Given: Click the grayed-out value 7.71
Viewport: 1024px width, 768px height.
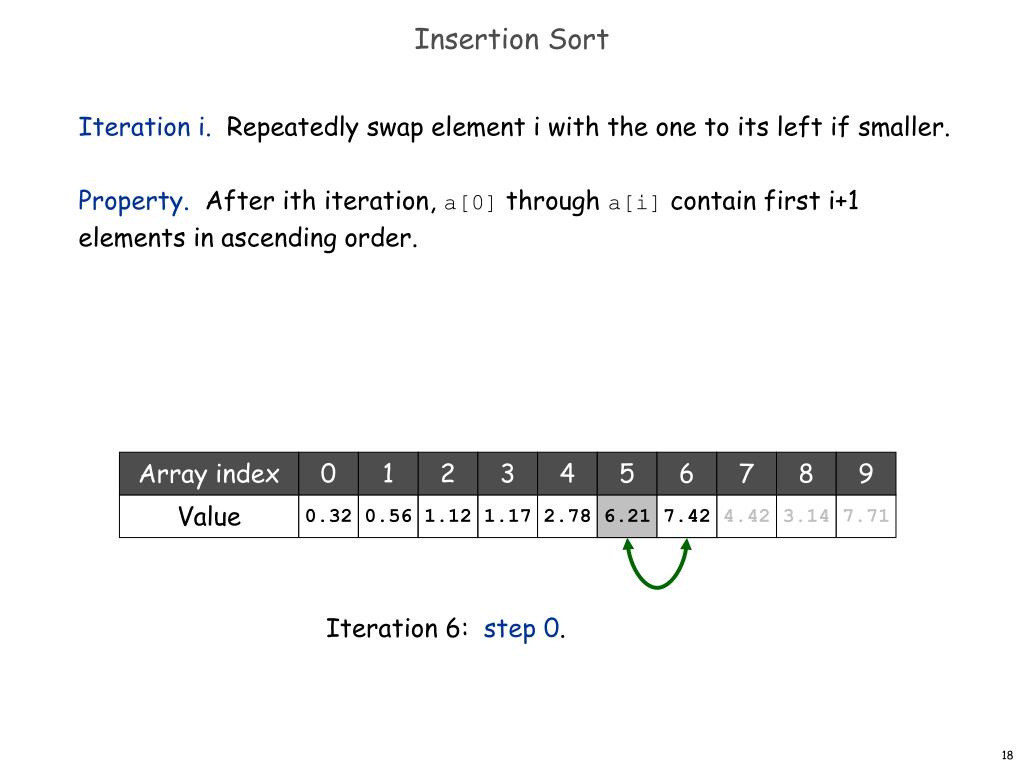Looking at the screenshot, I should pyautogui.click(x=866, y=516).
